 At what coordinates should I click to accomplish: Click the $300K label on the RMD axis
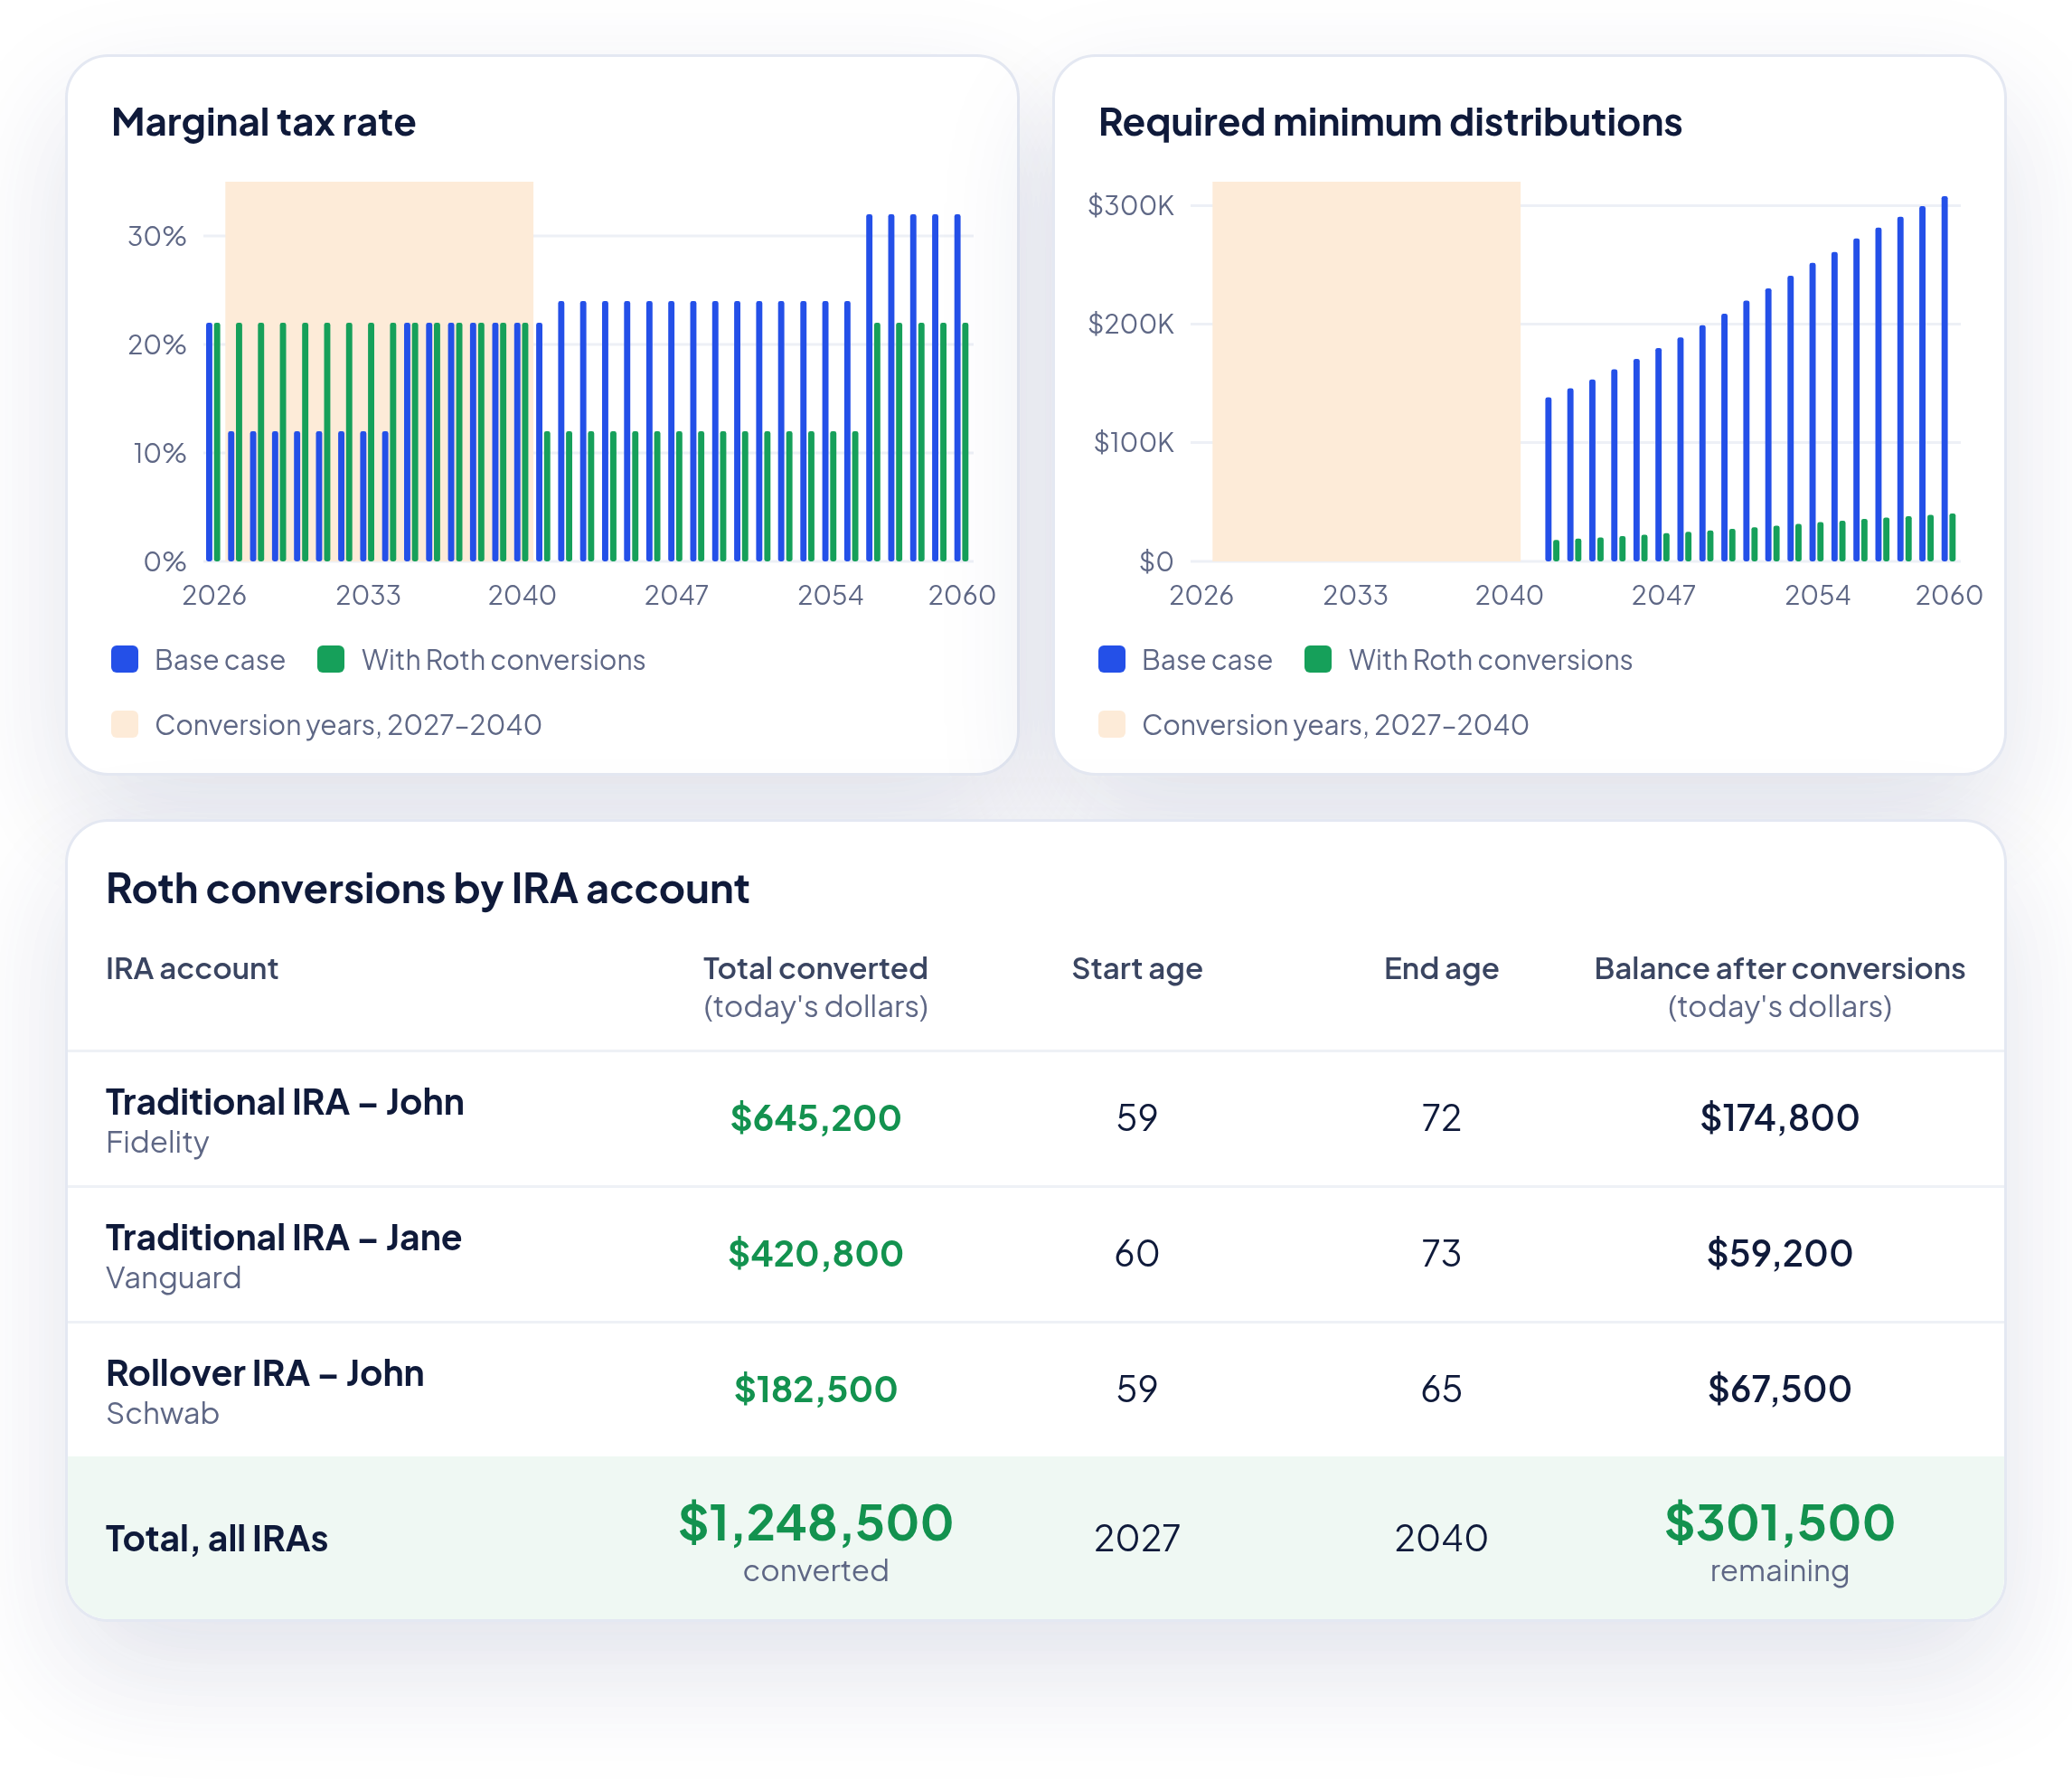[1131, 206]
